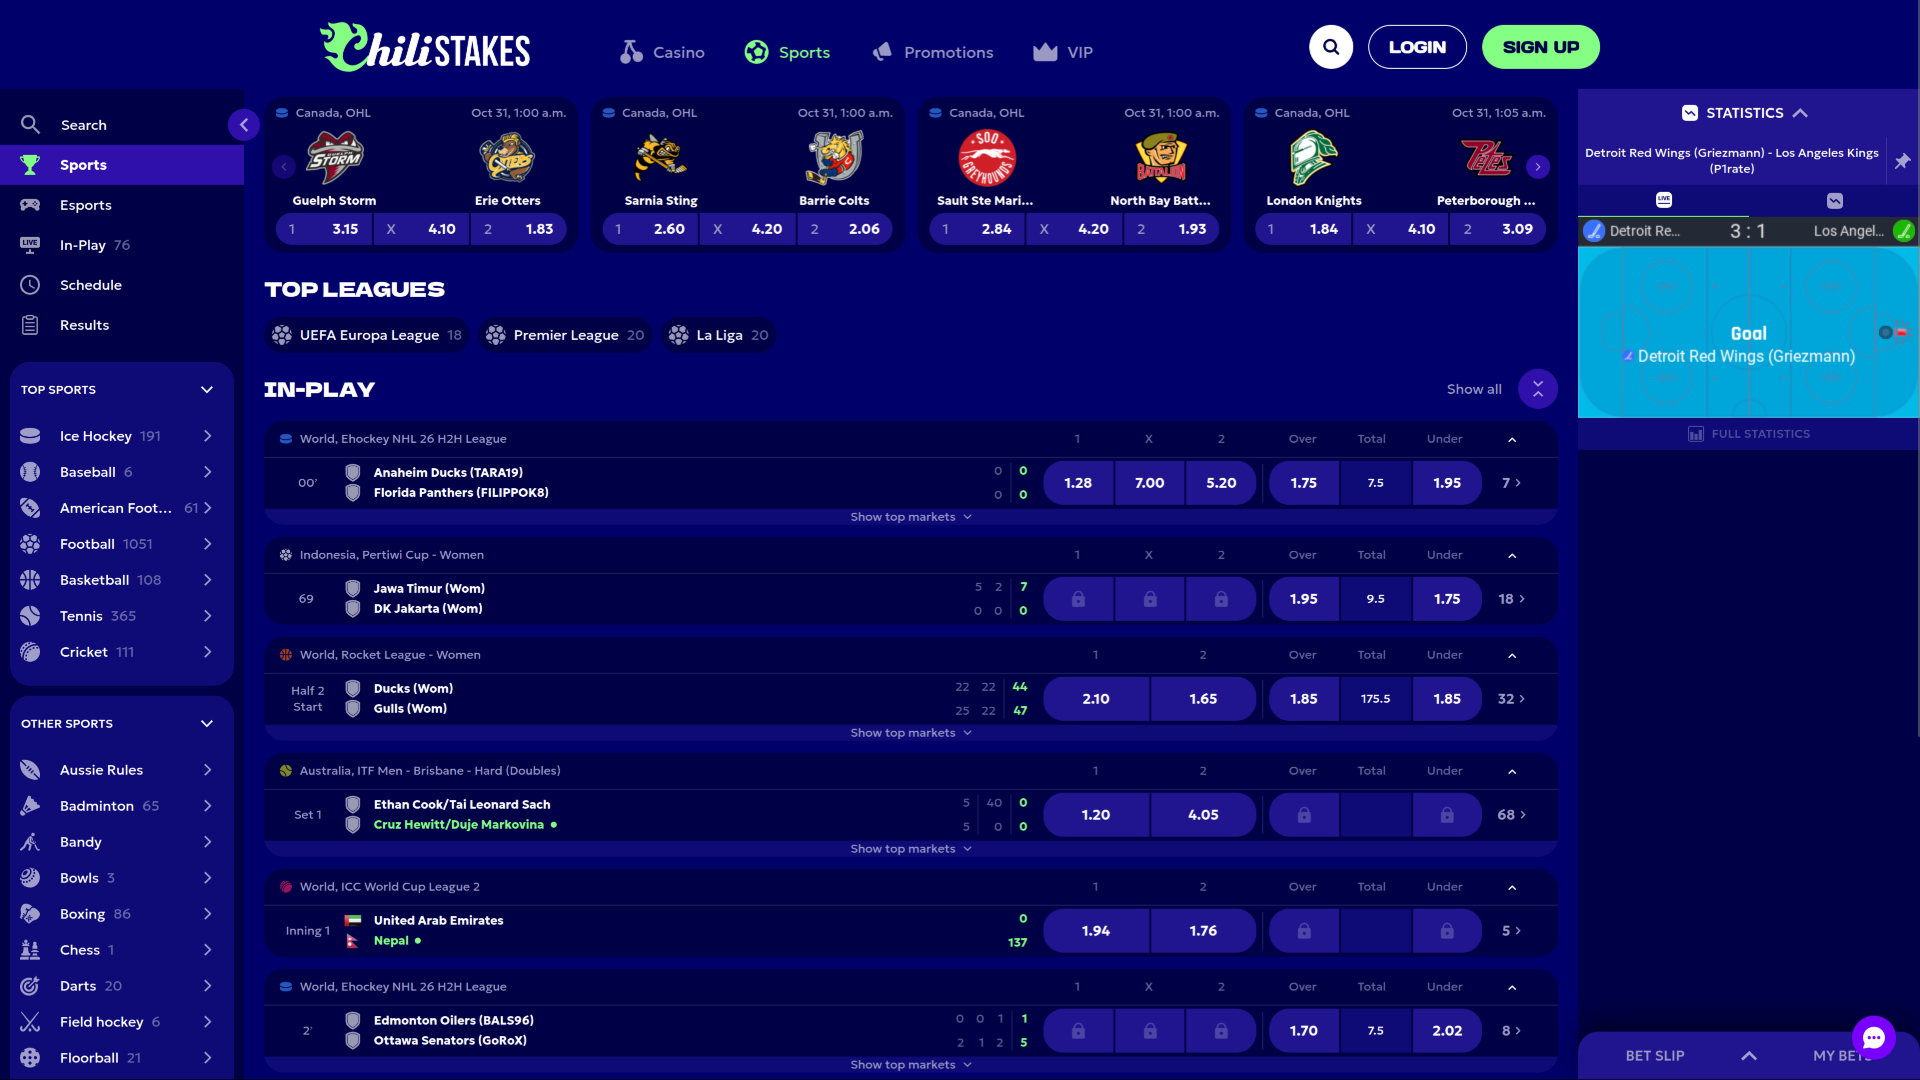1920x1080 pixels.
Task: Open the VIP page via the crown icon
Action: 1063,51
